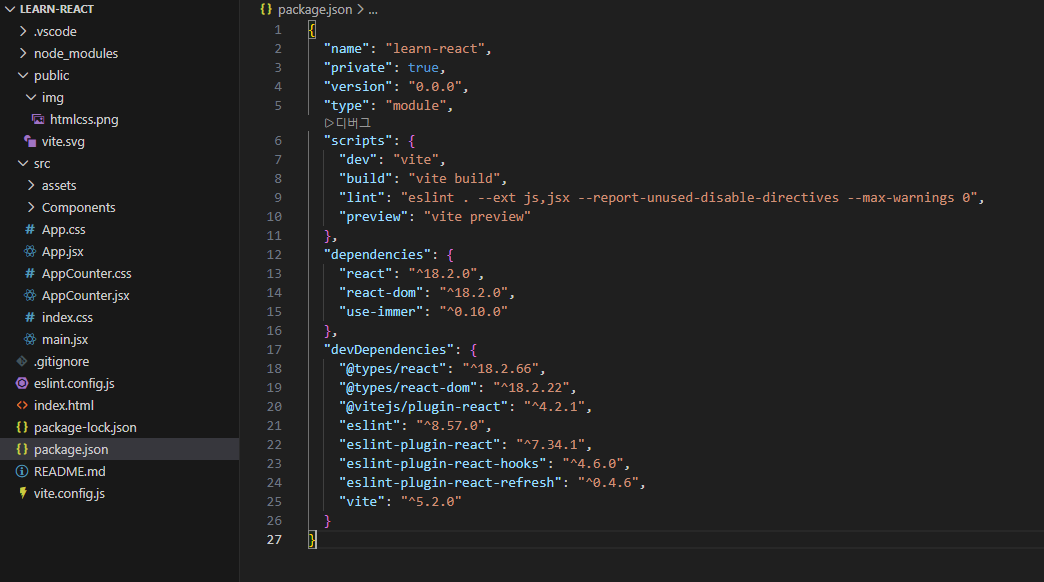1044x582 pixels.
Task: Expand the Components folder chevron
Action: tap(31, 207)
